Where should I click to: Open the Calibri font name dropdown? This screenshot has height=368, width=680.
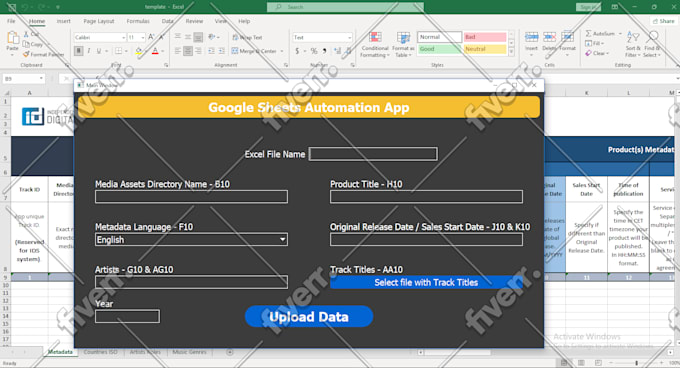(x=123, y=38)
